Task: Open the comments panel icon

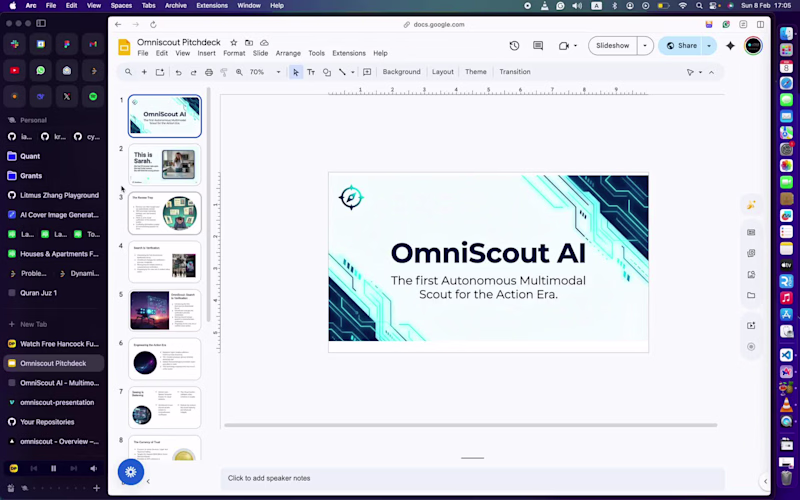Action: tap(538, 45)
